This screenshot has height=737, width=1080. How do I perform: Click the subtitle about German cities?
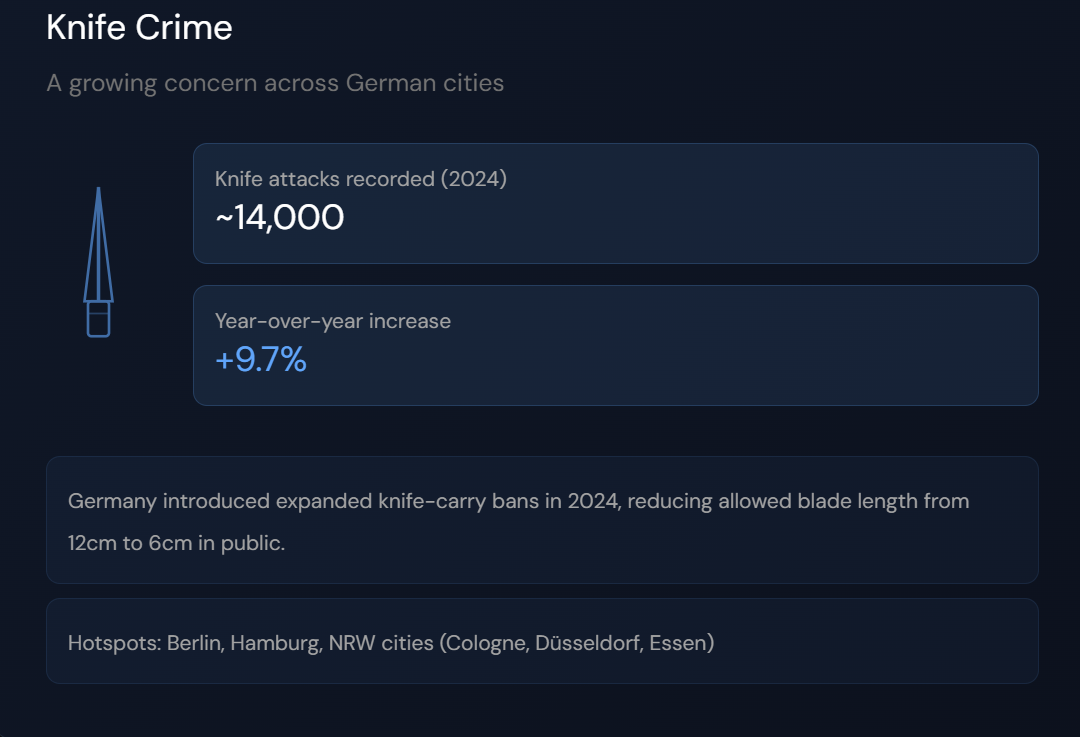275,83
